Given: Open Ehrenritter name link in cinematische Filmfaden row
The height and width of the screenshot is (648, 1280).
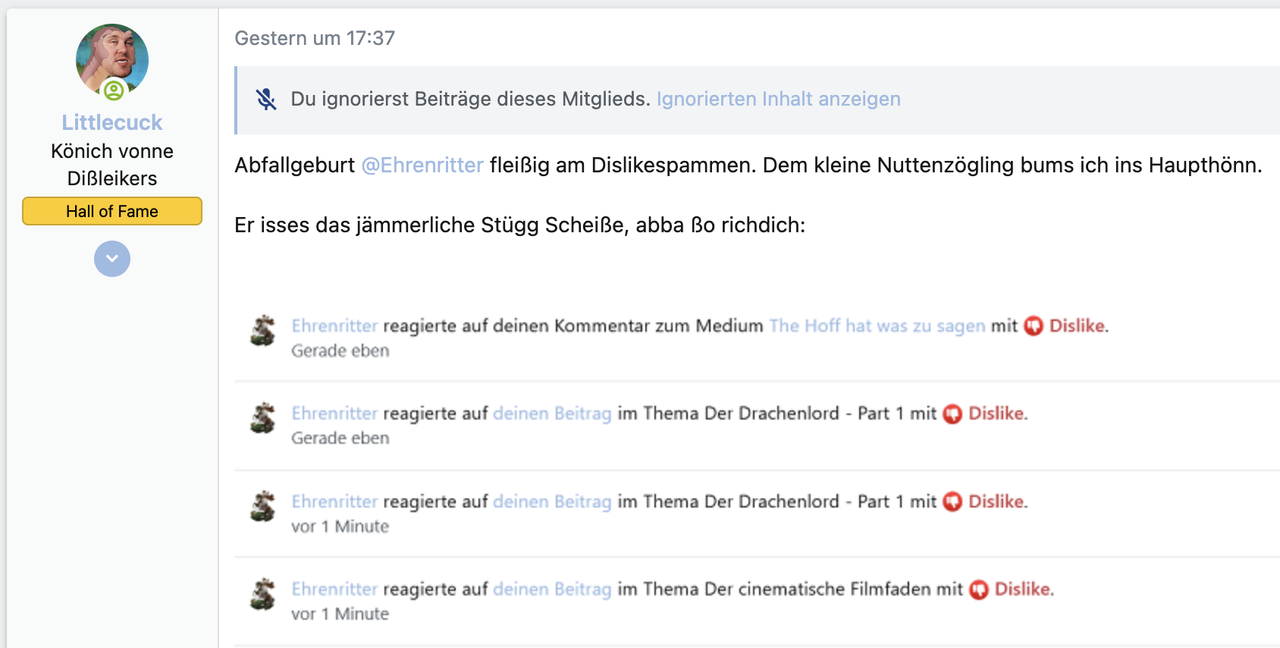Looking at the screenshot, I should click(335, 589).
